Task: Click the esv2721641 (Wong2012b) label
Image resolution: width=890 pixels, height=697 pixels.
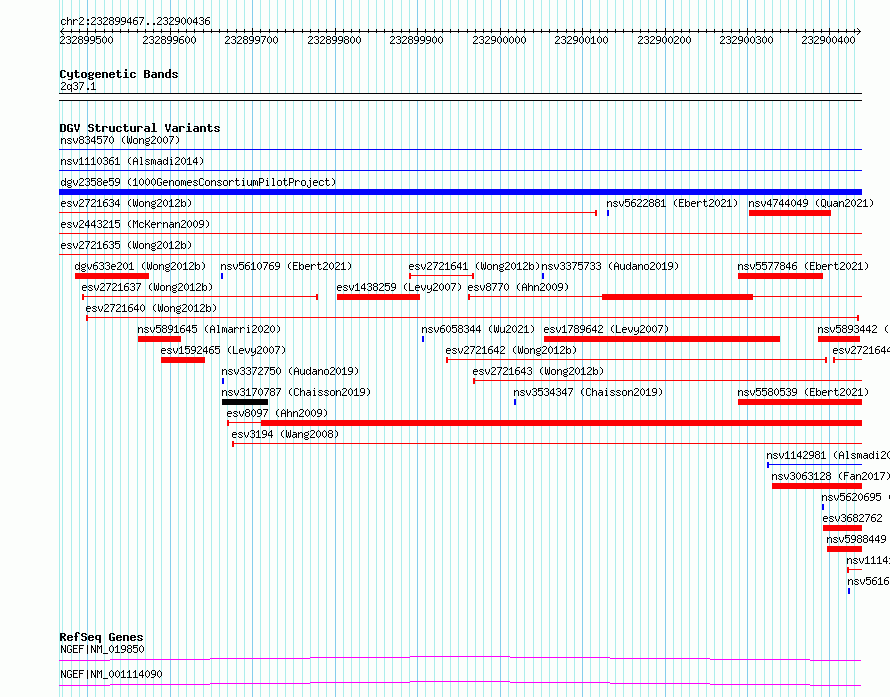Action: point(474,266)
